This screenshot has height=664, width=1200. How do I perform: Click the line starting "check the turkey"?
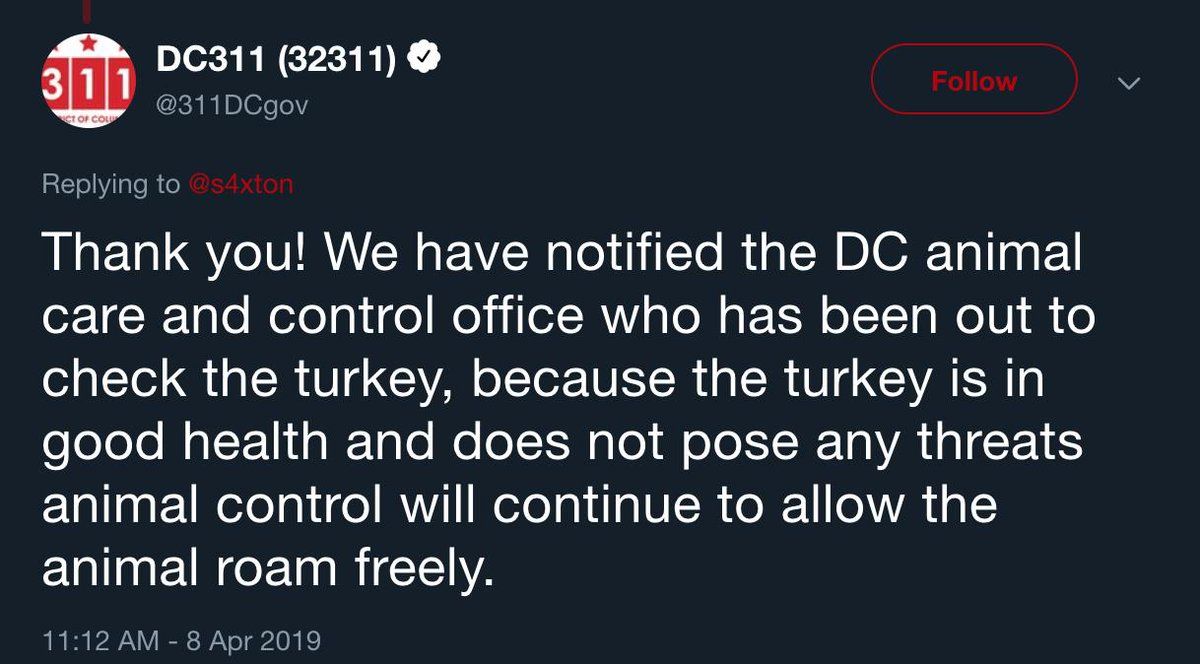click(542, 379)
